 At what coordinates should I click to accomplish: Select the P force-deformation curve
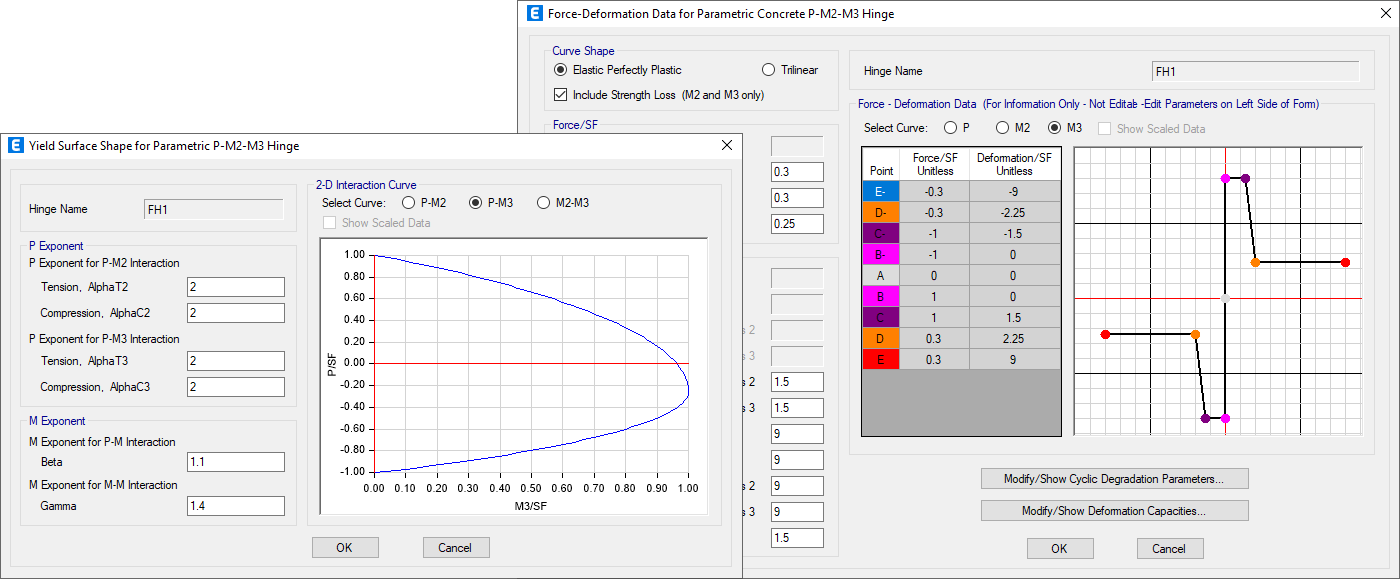pyautogui.click(x=949, y=128)
